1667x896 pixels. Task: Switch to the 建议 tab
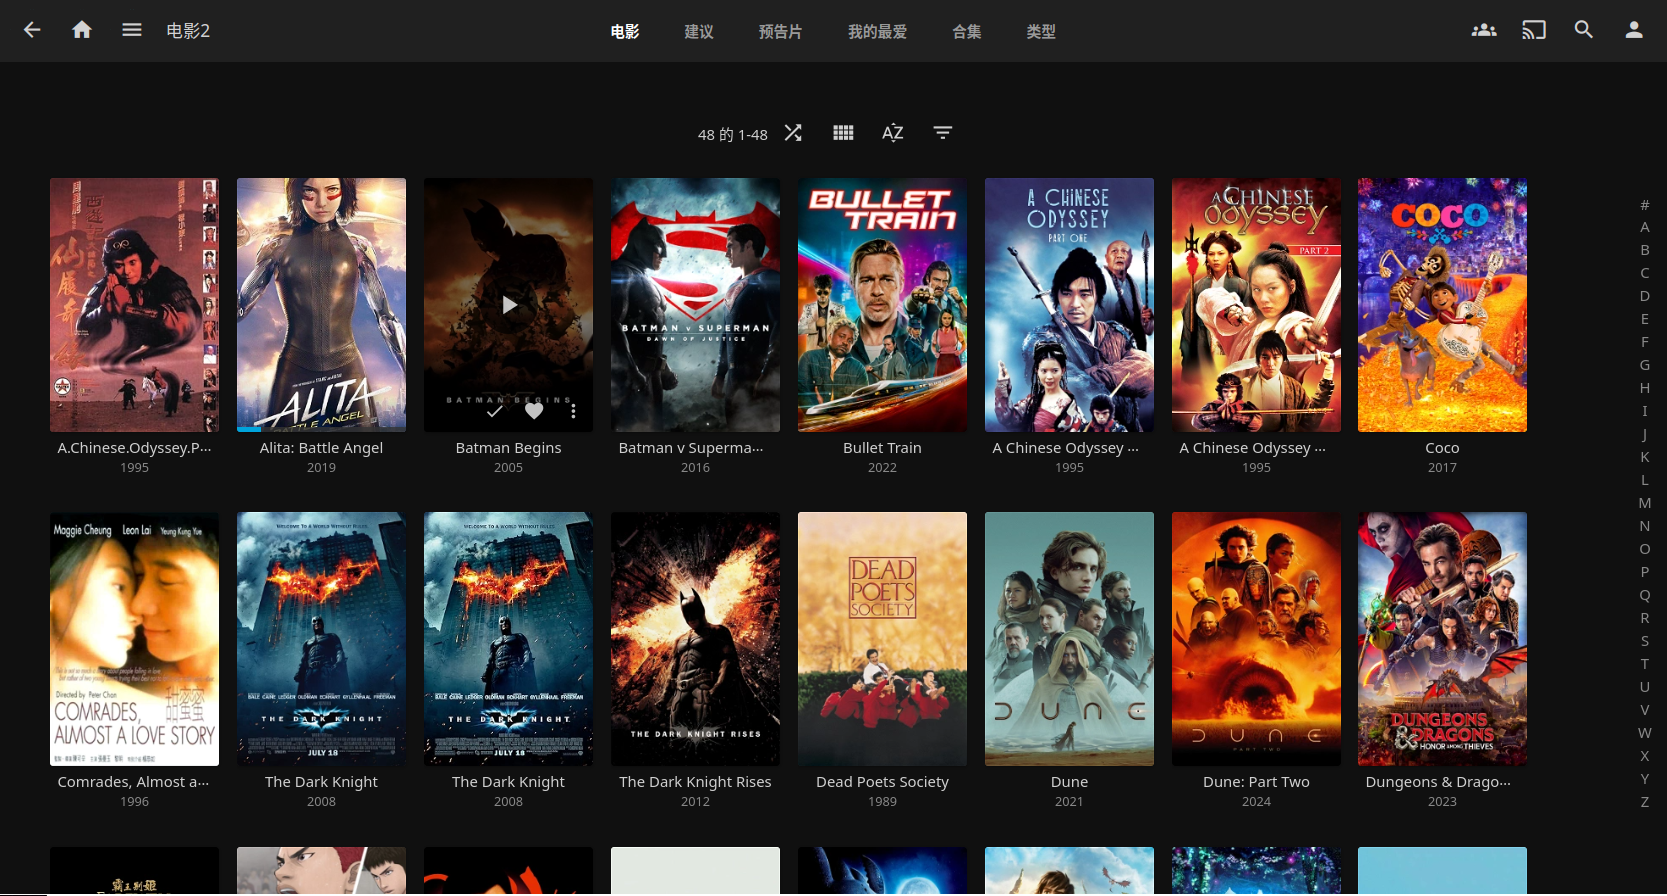pos(699,31)
